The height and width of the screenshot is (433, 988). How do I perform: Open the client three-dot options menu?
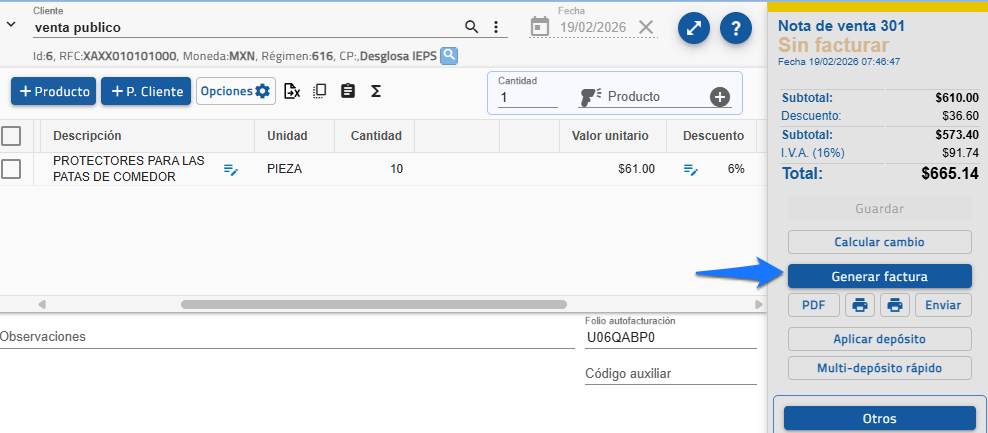tap(495, 27)
